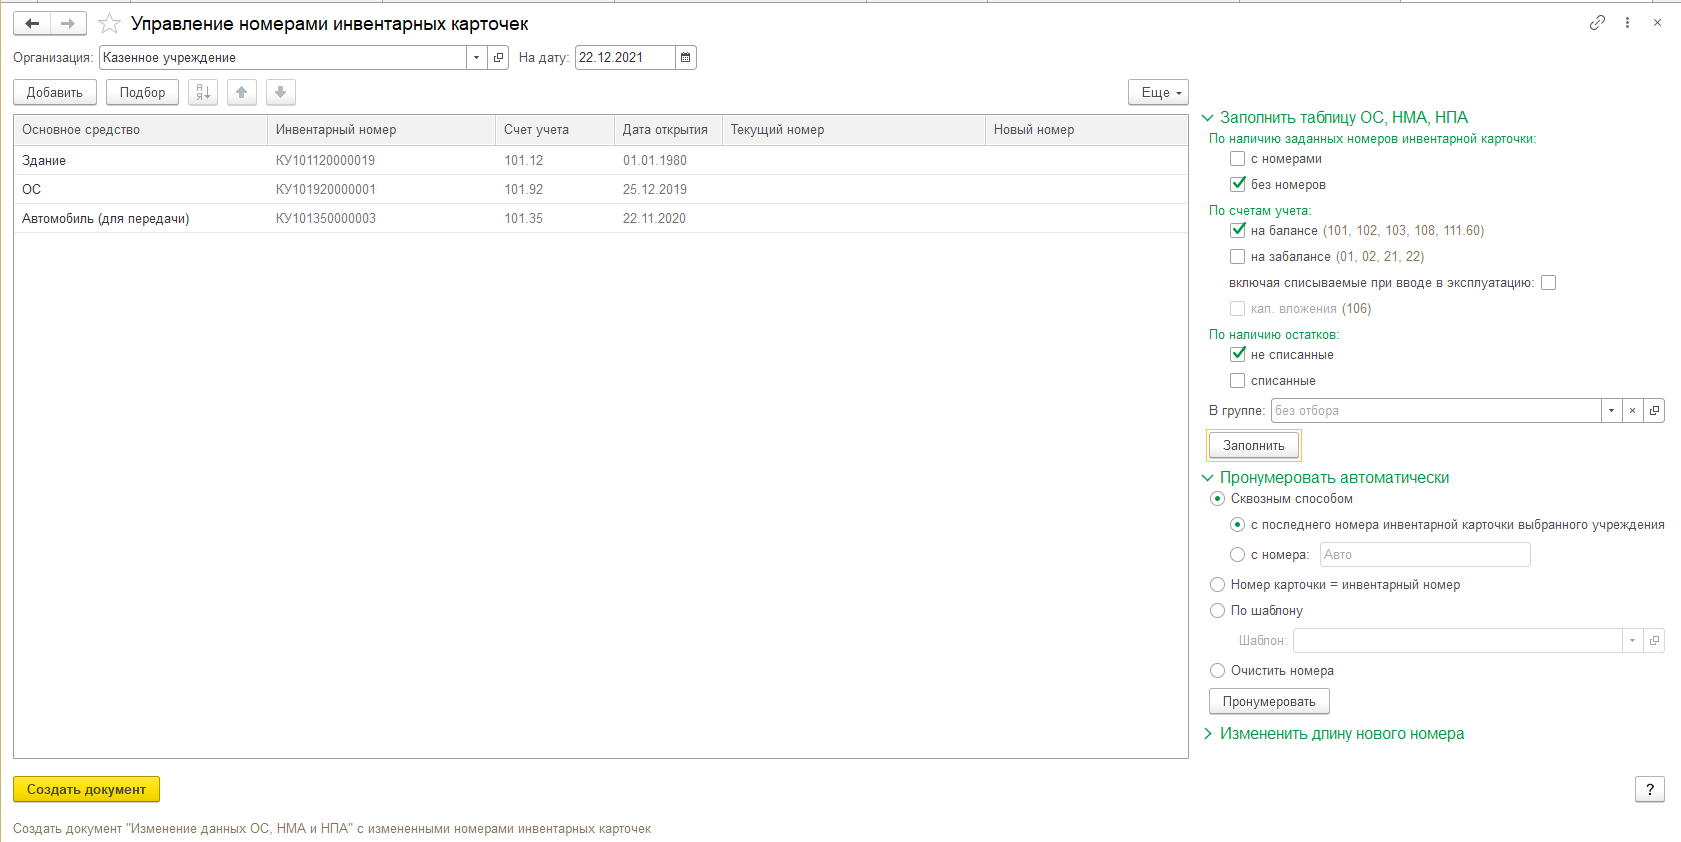
Task: Click the organization field 'Казенное учреждение'
Action: pos(283,58)
